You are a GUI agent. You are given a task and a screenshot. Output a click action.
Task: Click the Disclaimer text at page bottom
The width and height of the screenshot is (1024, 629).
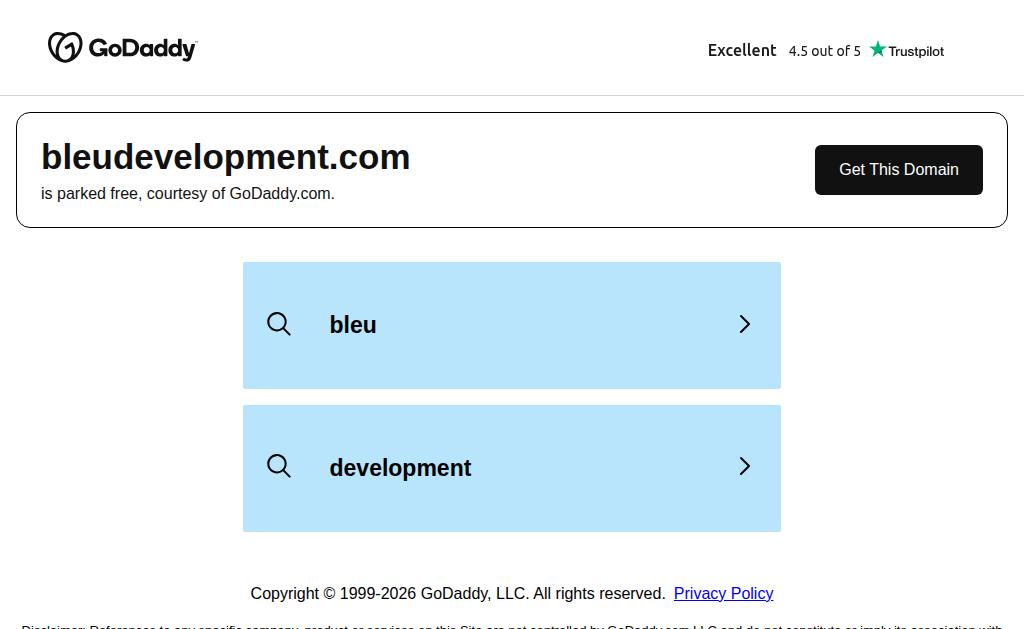512,626
